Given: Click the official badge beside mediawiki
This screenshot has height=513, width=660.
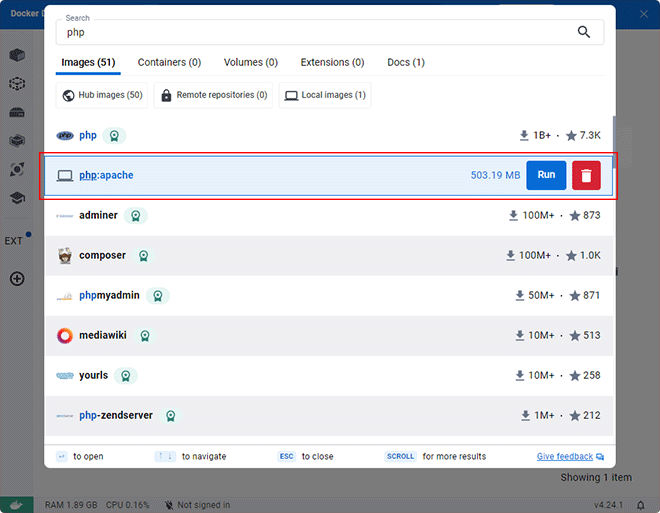Looking at the screenshot, I should (x=145, y=335).
